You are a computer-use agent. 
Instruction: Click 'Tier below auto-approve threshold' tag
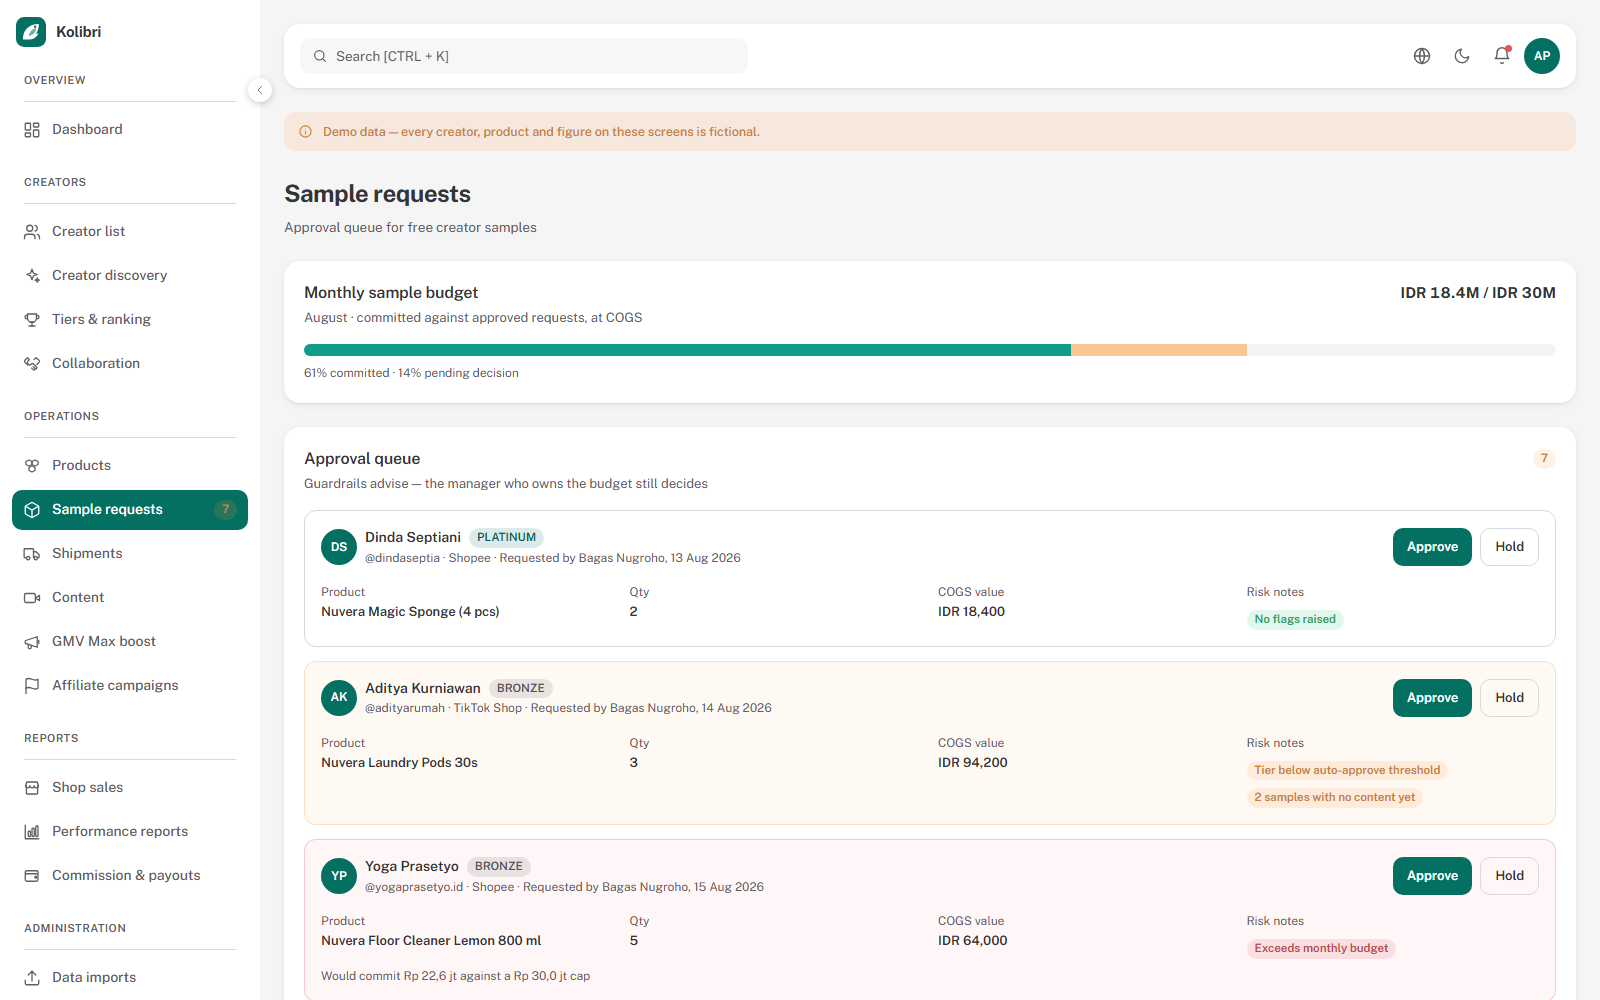pyautogui.click(x=1347, y=771)
